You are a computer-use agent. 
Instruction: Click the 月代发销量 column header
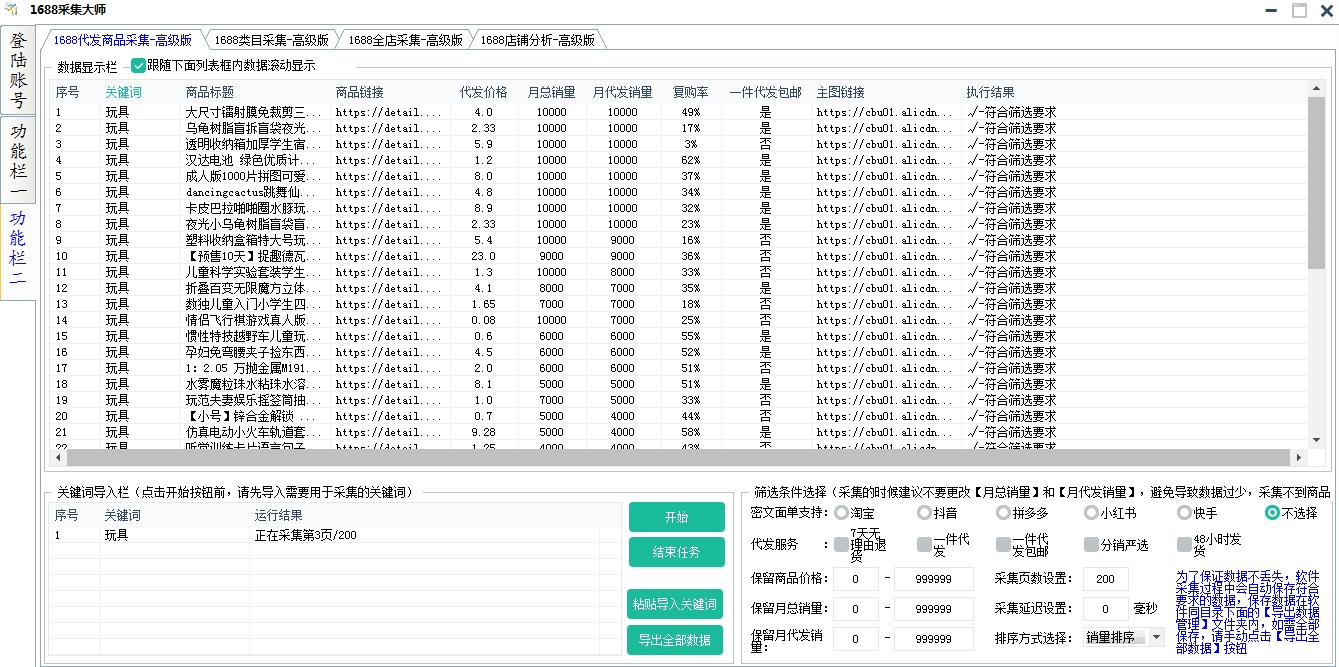click(623, 92)
